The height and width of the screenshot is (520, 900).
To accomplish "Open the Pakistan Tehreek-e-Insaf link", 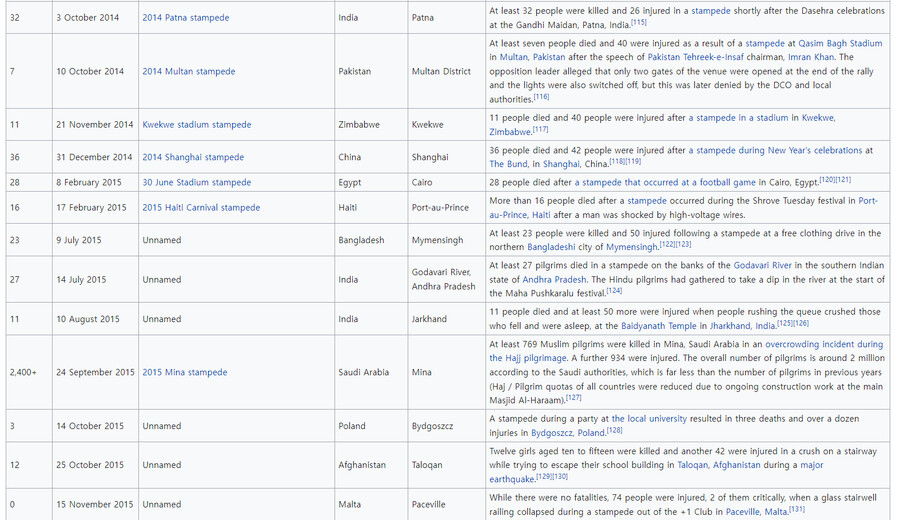I will (705, 58).
